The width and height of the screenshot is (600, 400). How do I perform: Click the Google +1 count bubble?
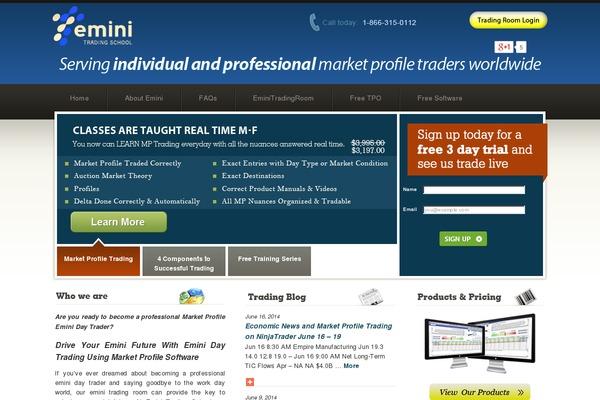[x=521, y=47]
